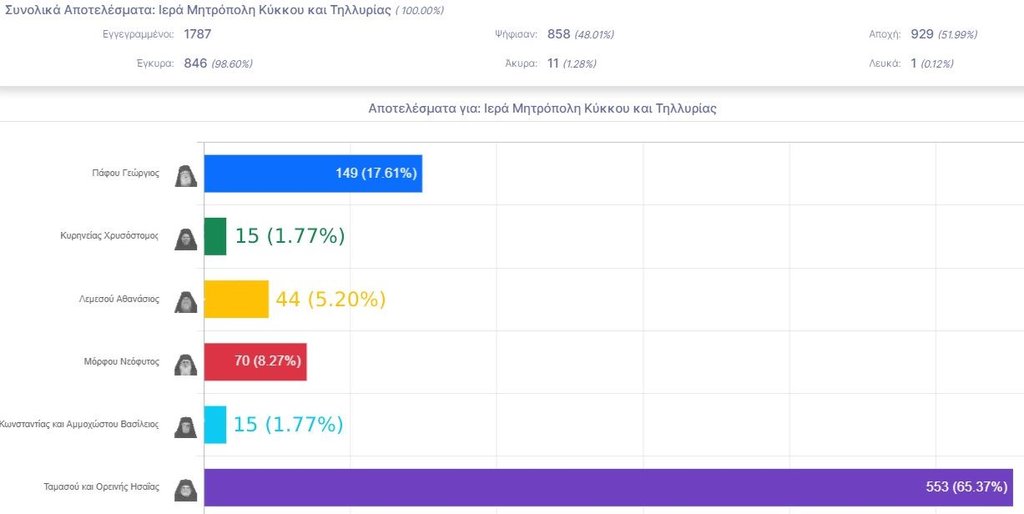
Task: Click the Εγγεγραμμένοι label
Action: coord(138,35)
